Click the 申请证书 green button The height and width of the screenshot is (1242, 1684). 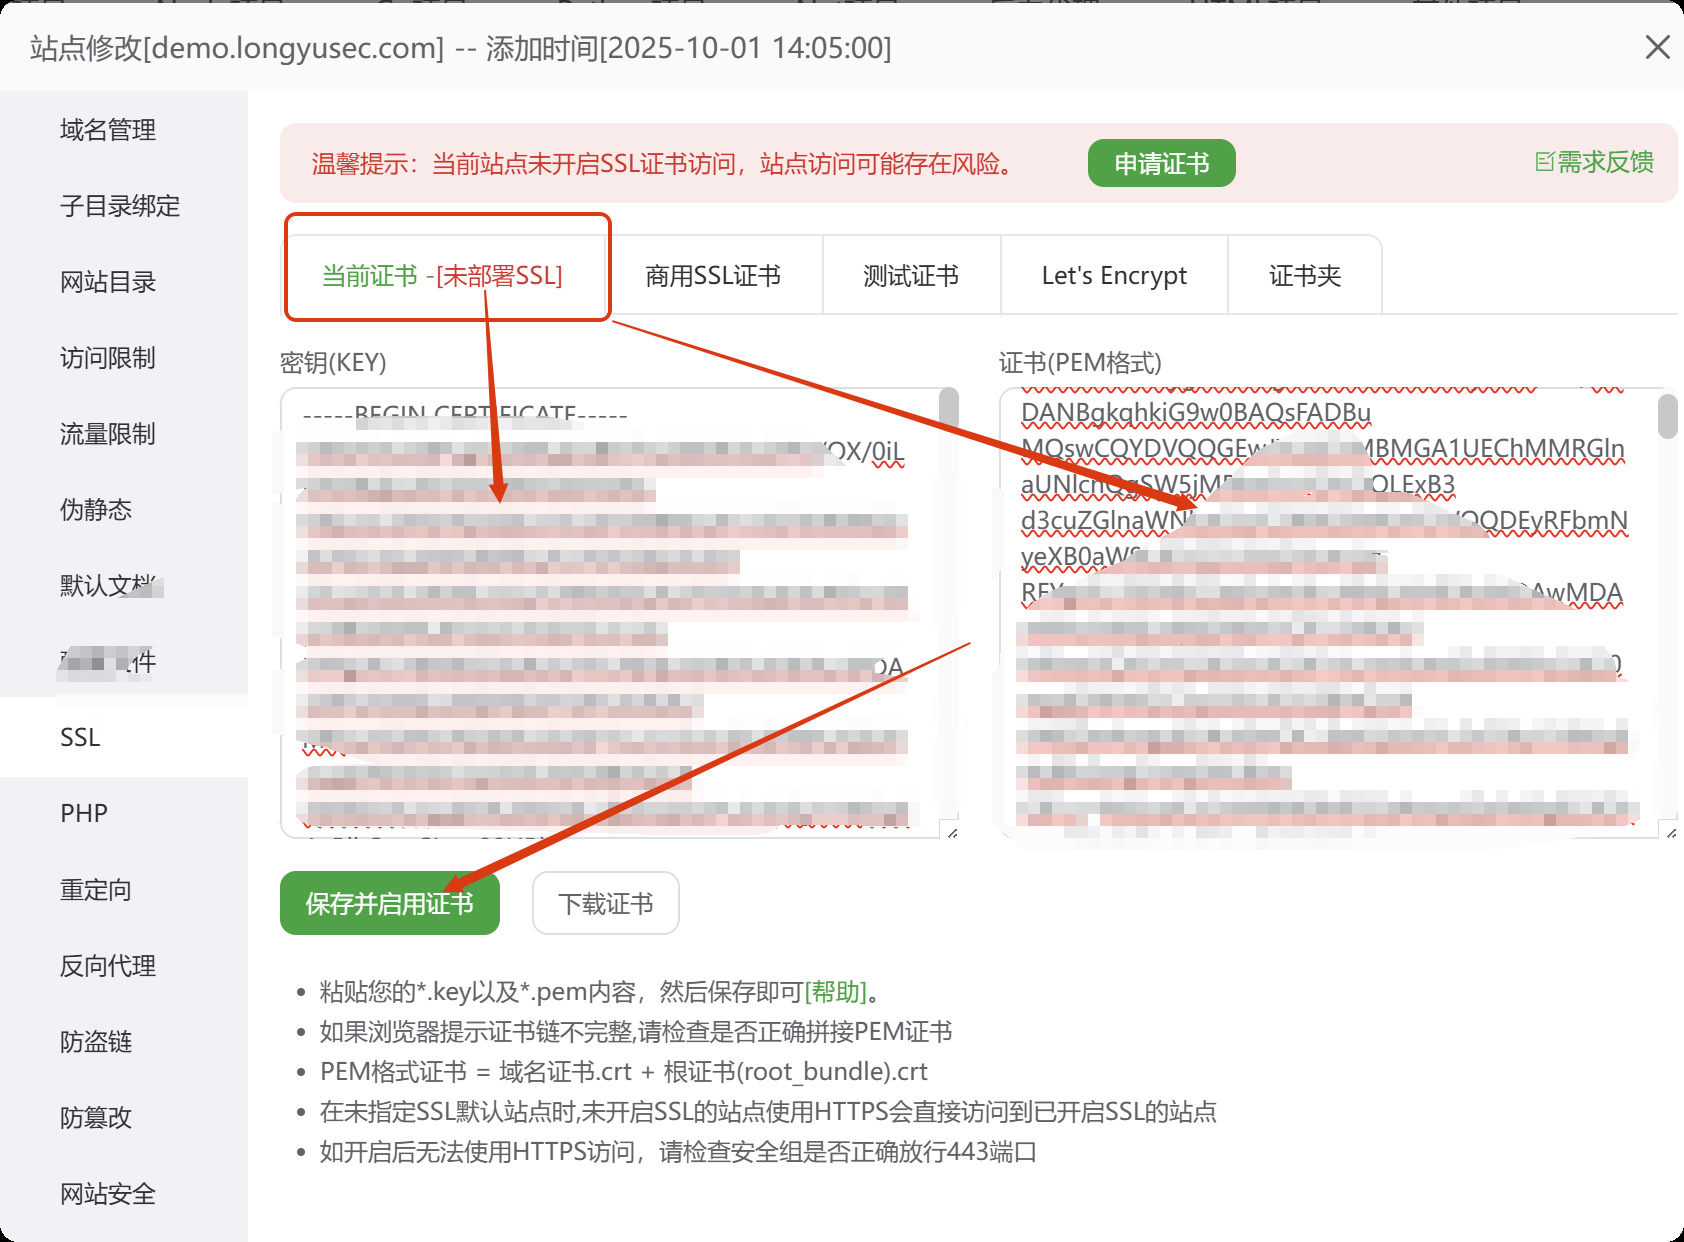[x=1161, y=163]
